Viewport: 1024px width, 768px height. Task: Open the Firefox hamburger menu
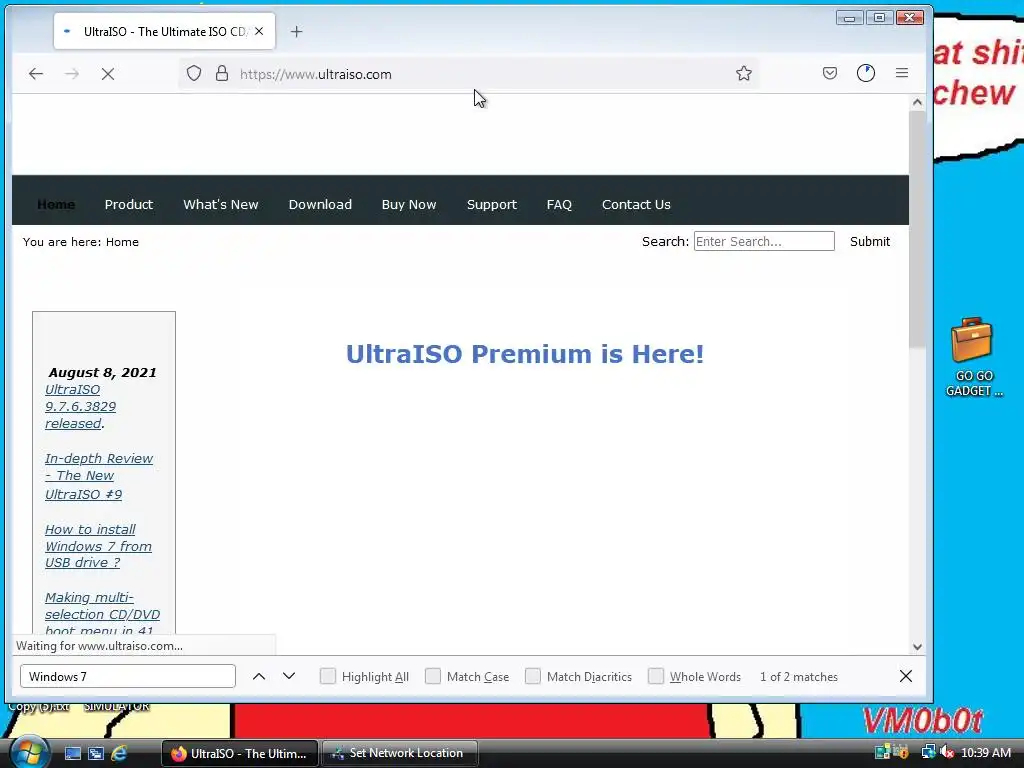click(902, 73)
